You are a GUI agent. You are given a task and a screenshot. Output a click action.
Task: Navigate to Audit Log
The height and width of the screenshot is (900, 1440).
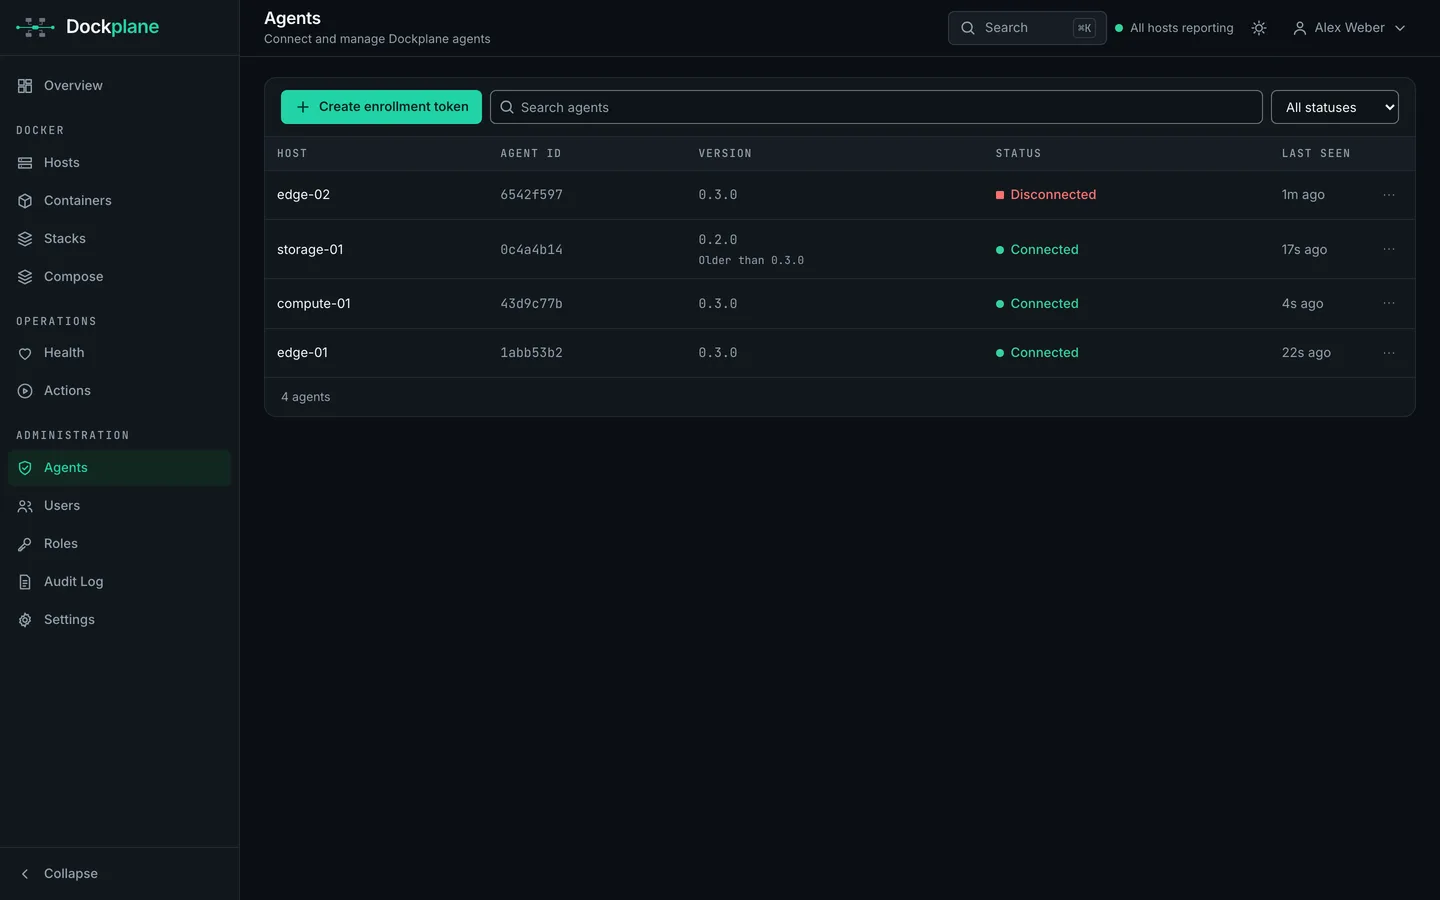coord(120,582)
